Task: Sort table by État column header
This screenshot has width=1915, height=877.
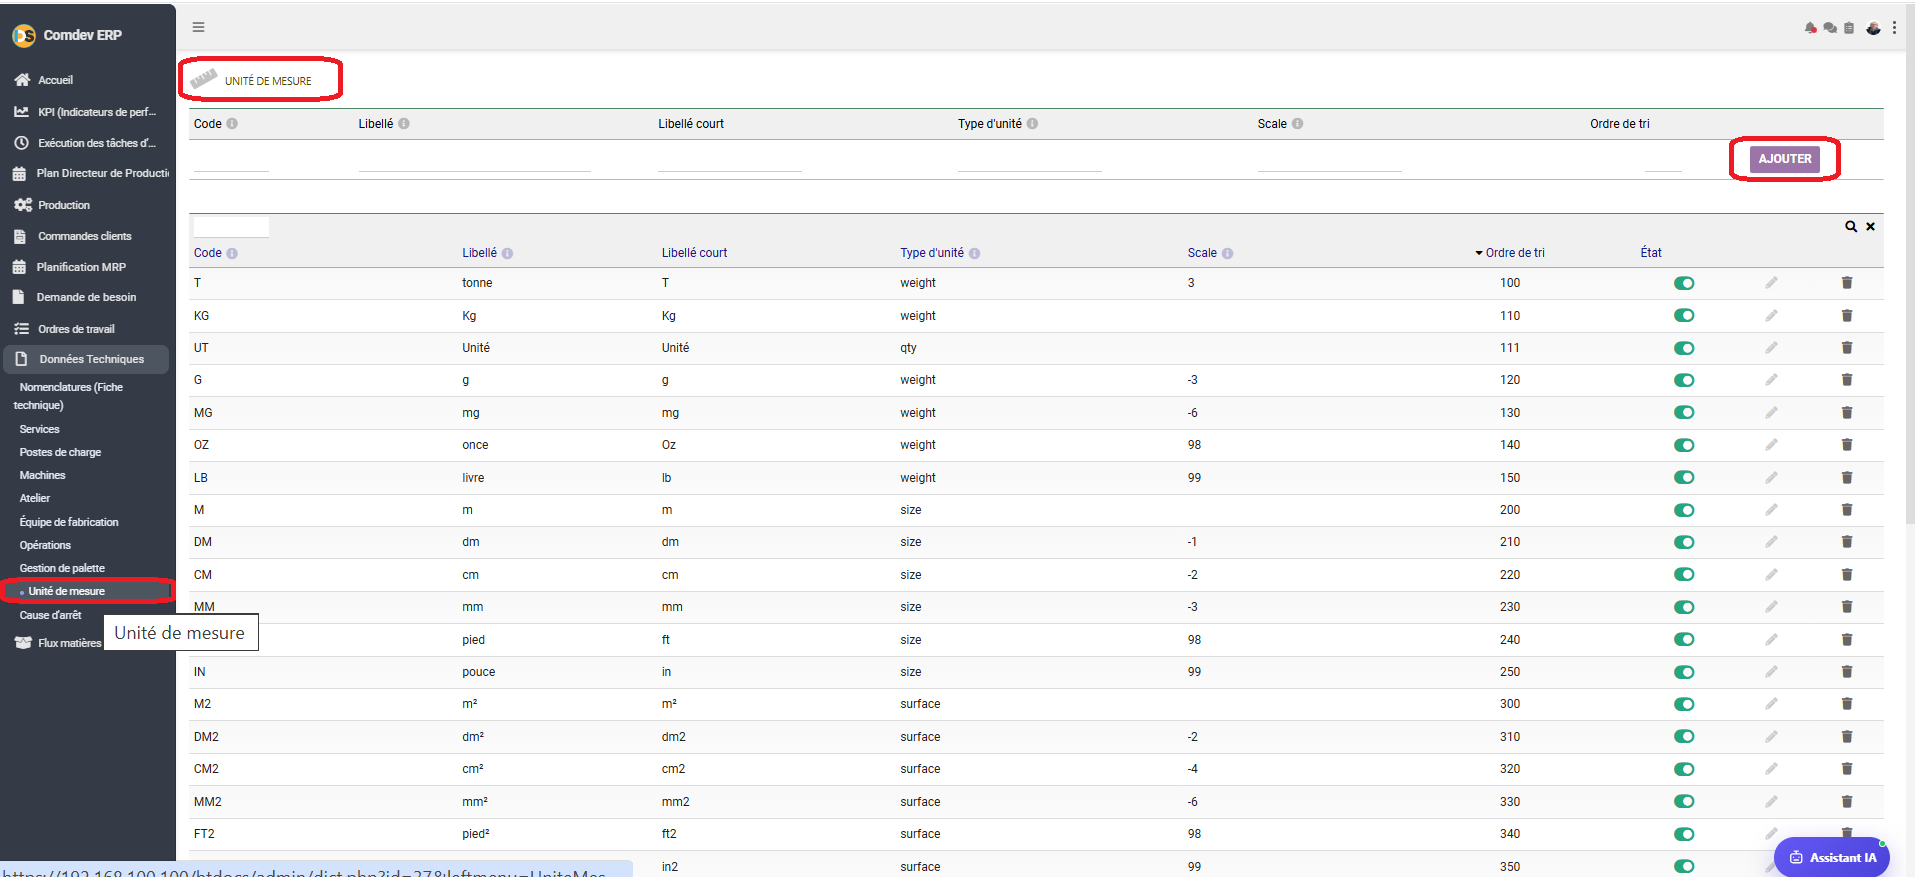Action: click(x=1651, y=253)
